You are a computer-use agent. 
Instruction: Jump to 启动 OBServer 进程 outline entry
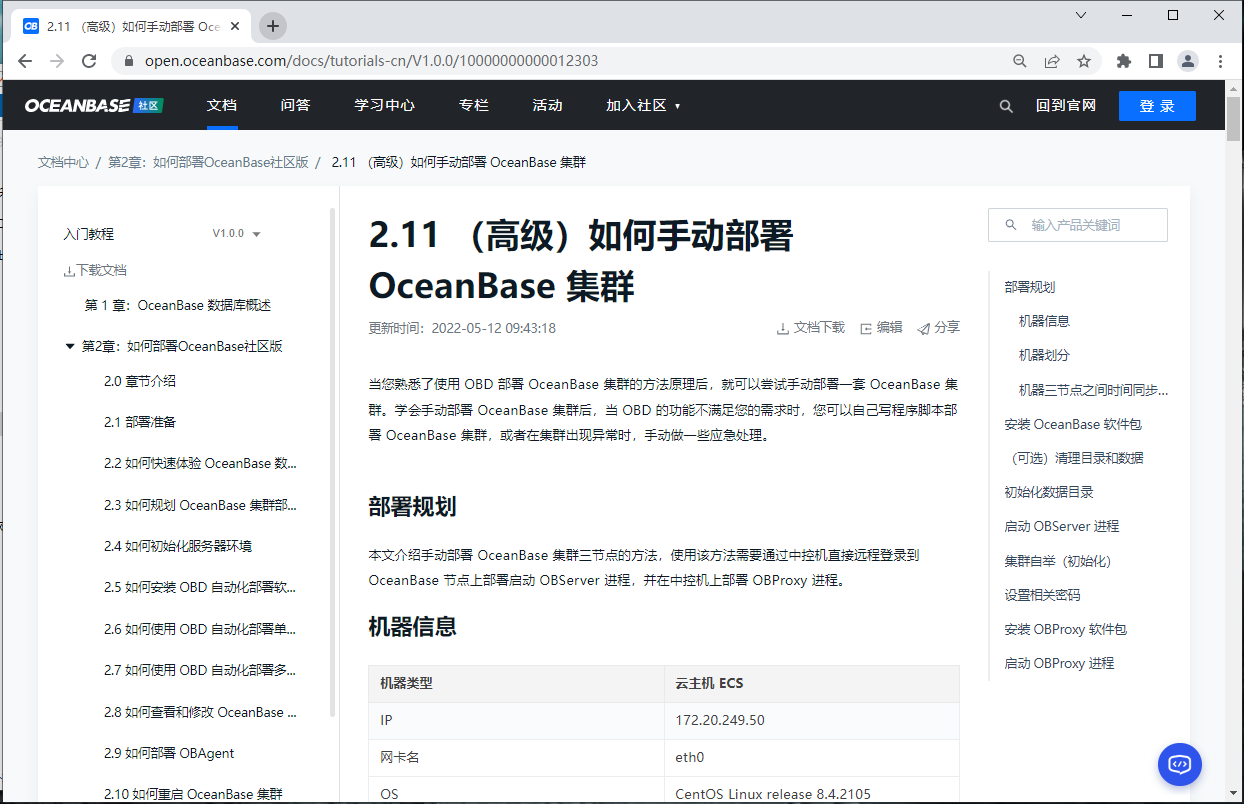(1062, 526)
